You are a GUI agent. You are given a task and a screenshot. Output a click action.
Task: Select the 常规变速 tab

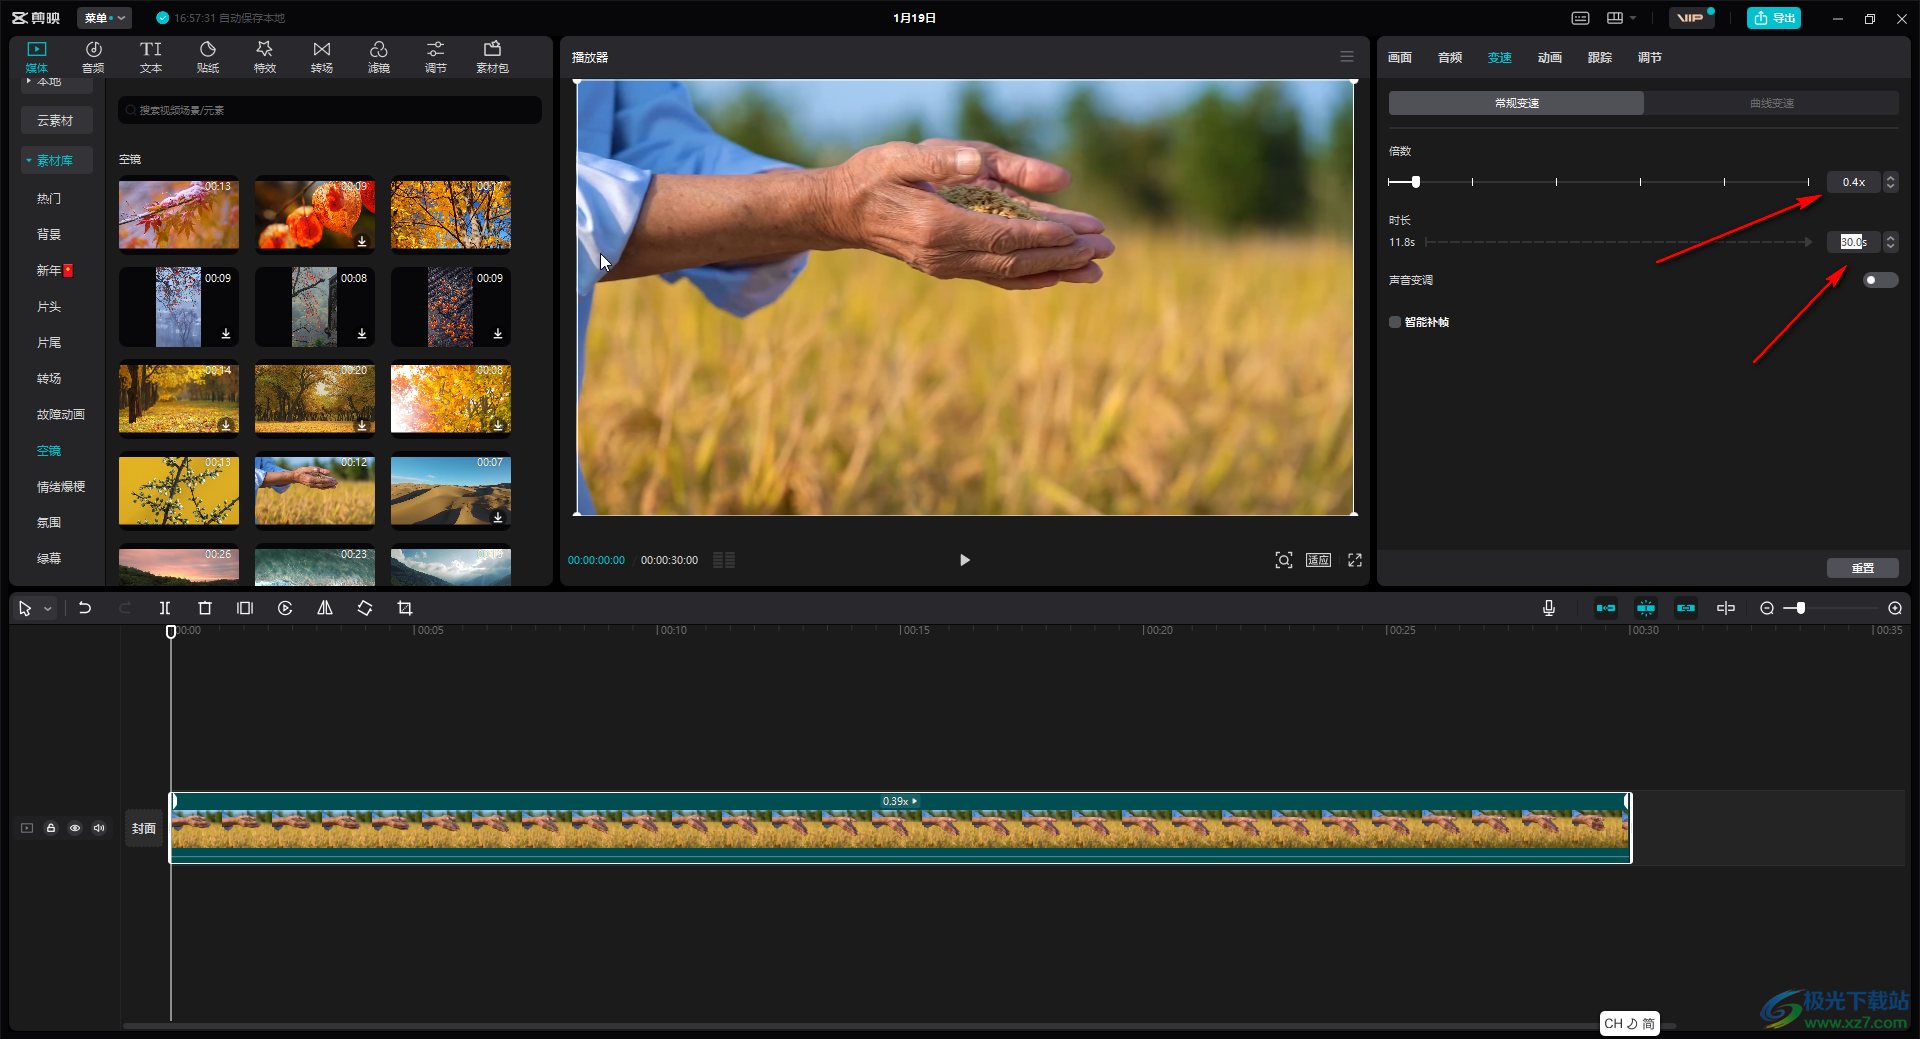1516,103
